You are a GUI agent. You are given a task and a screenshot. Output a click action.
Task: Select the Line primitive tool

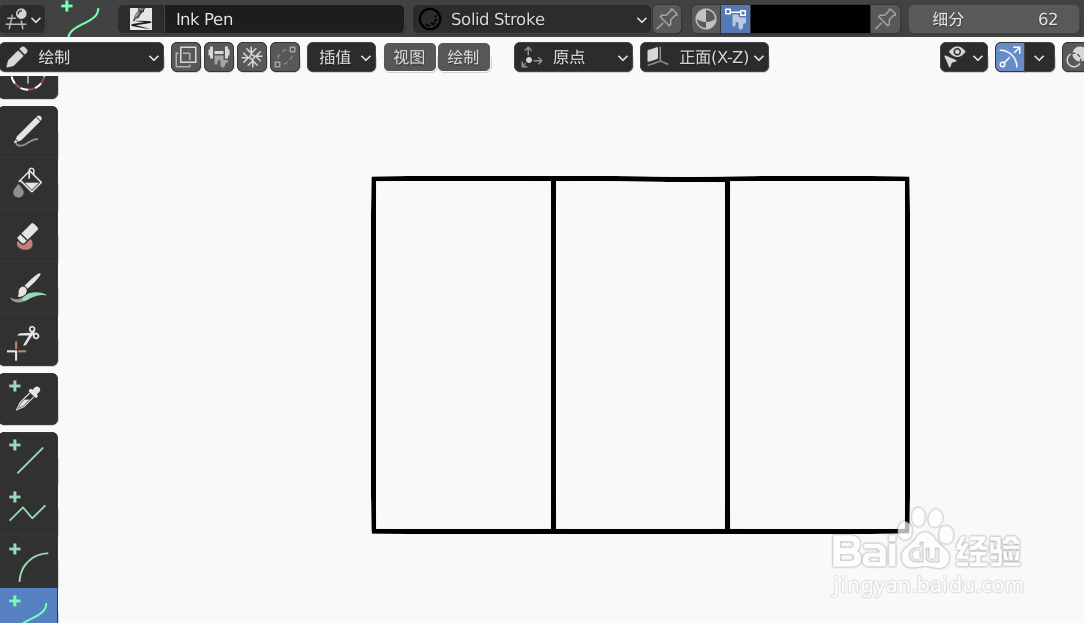pyautogui.click(x=28, y=458)
